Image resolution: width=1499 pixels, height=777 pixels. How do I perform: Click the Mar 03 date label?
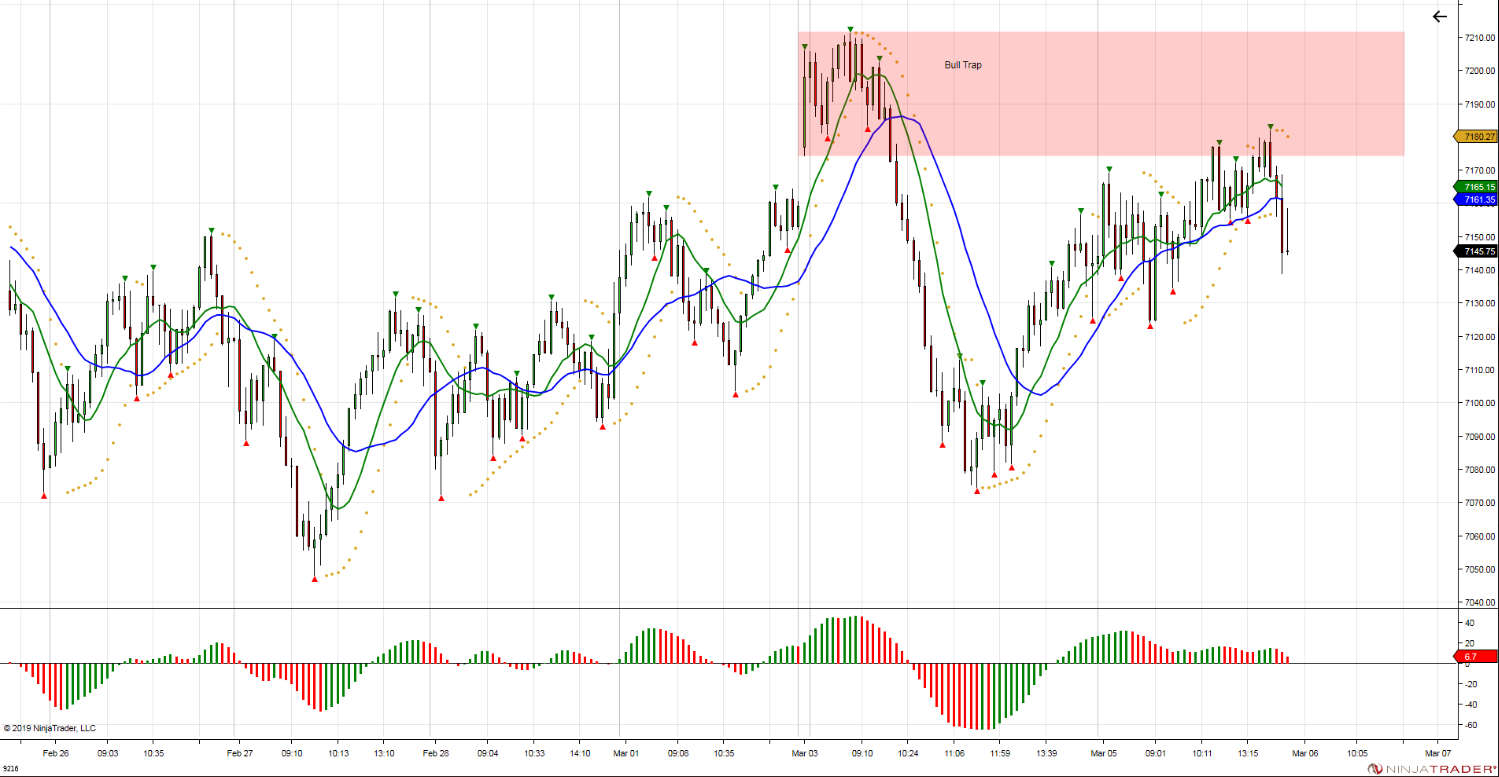point(806,753)
